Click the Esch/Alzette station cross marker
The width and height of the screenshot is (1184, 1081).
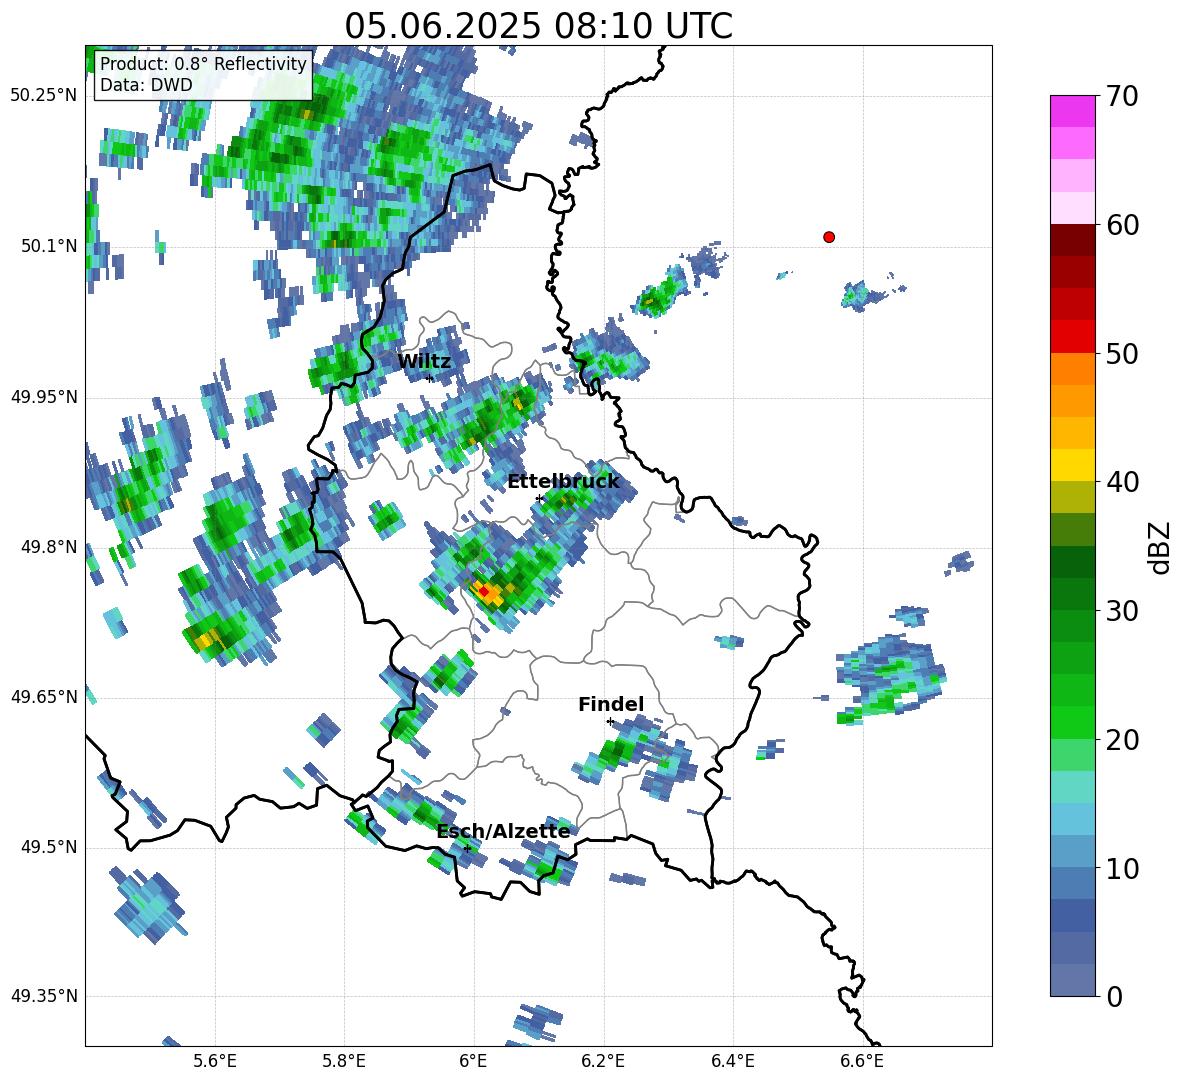click(468, 848)
